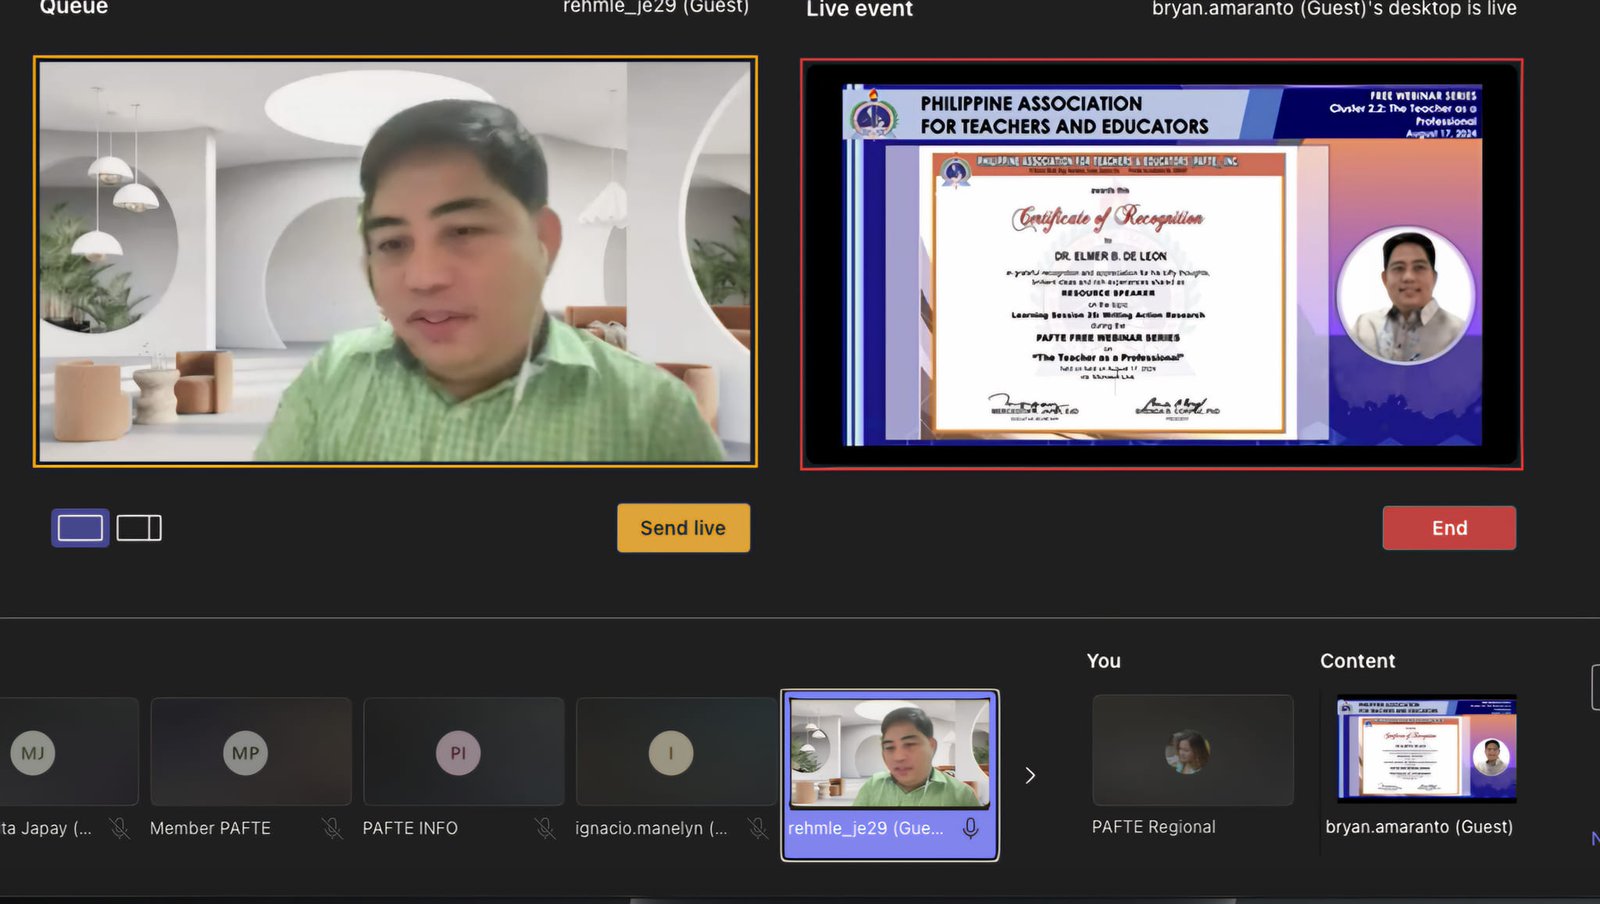Click the 'PAFTE Regional' name label
Image resolution: width=1600 pixels, height=904 pixels.
(x=1154, y=827)
